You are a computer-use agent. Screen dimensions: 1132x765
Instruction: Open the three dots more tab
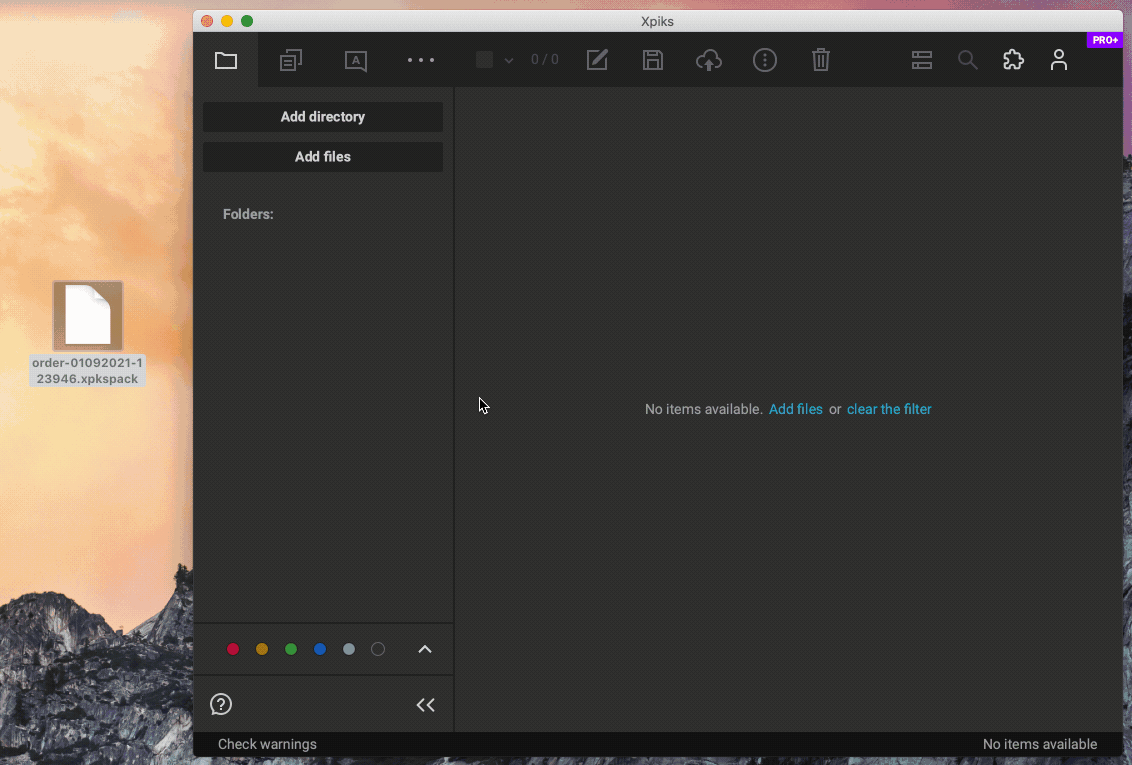(x=421, y=60)
